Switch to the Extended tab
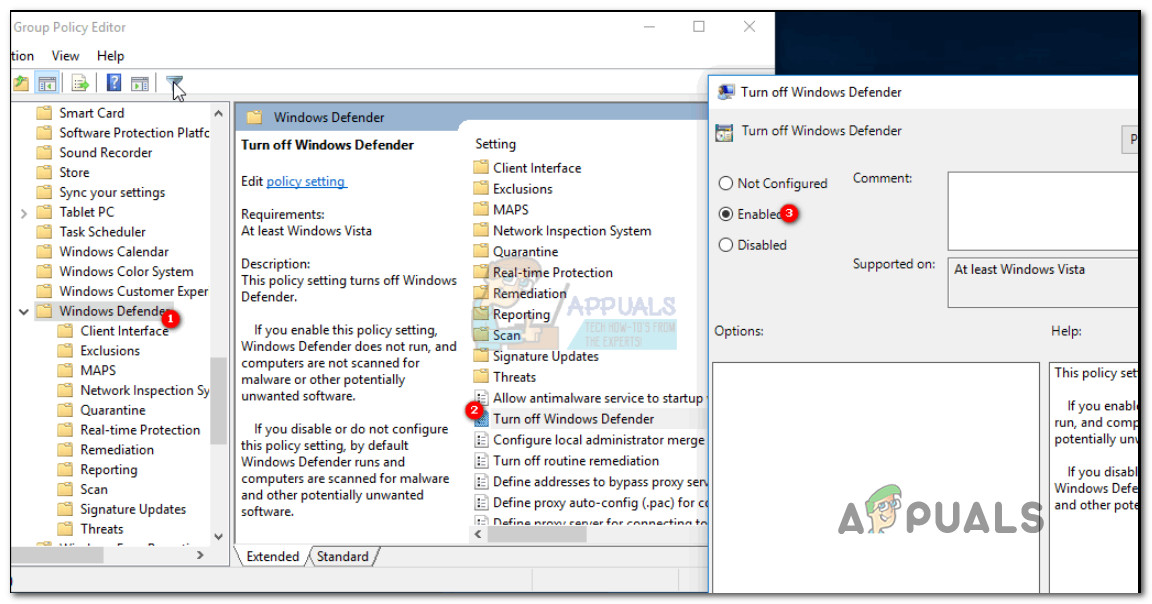The width and height of the screenshot is (1152, 604). (273, 556)
